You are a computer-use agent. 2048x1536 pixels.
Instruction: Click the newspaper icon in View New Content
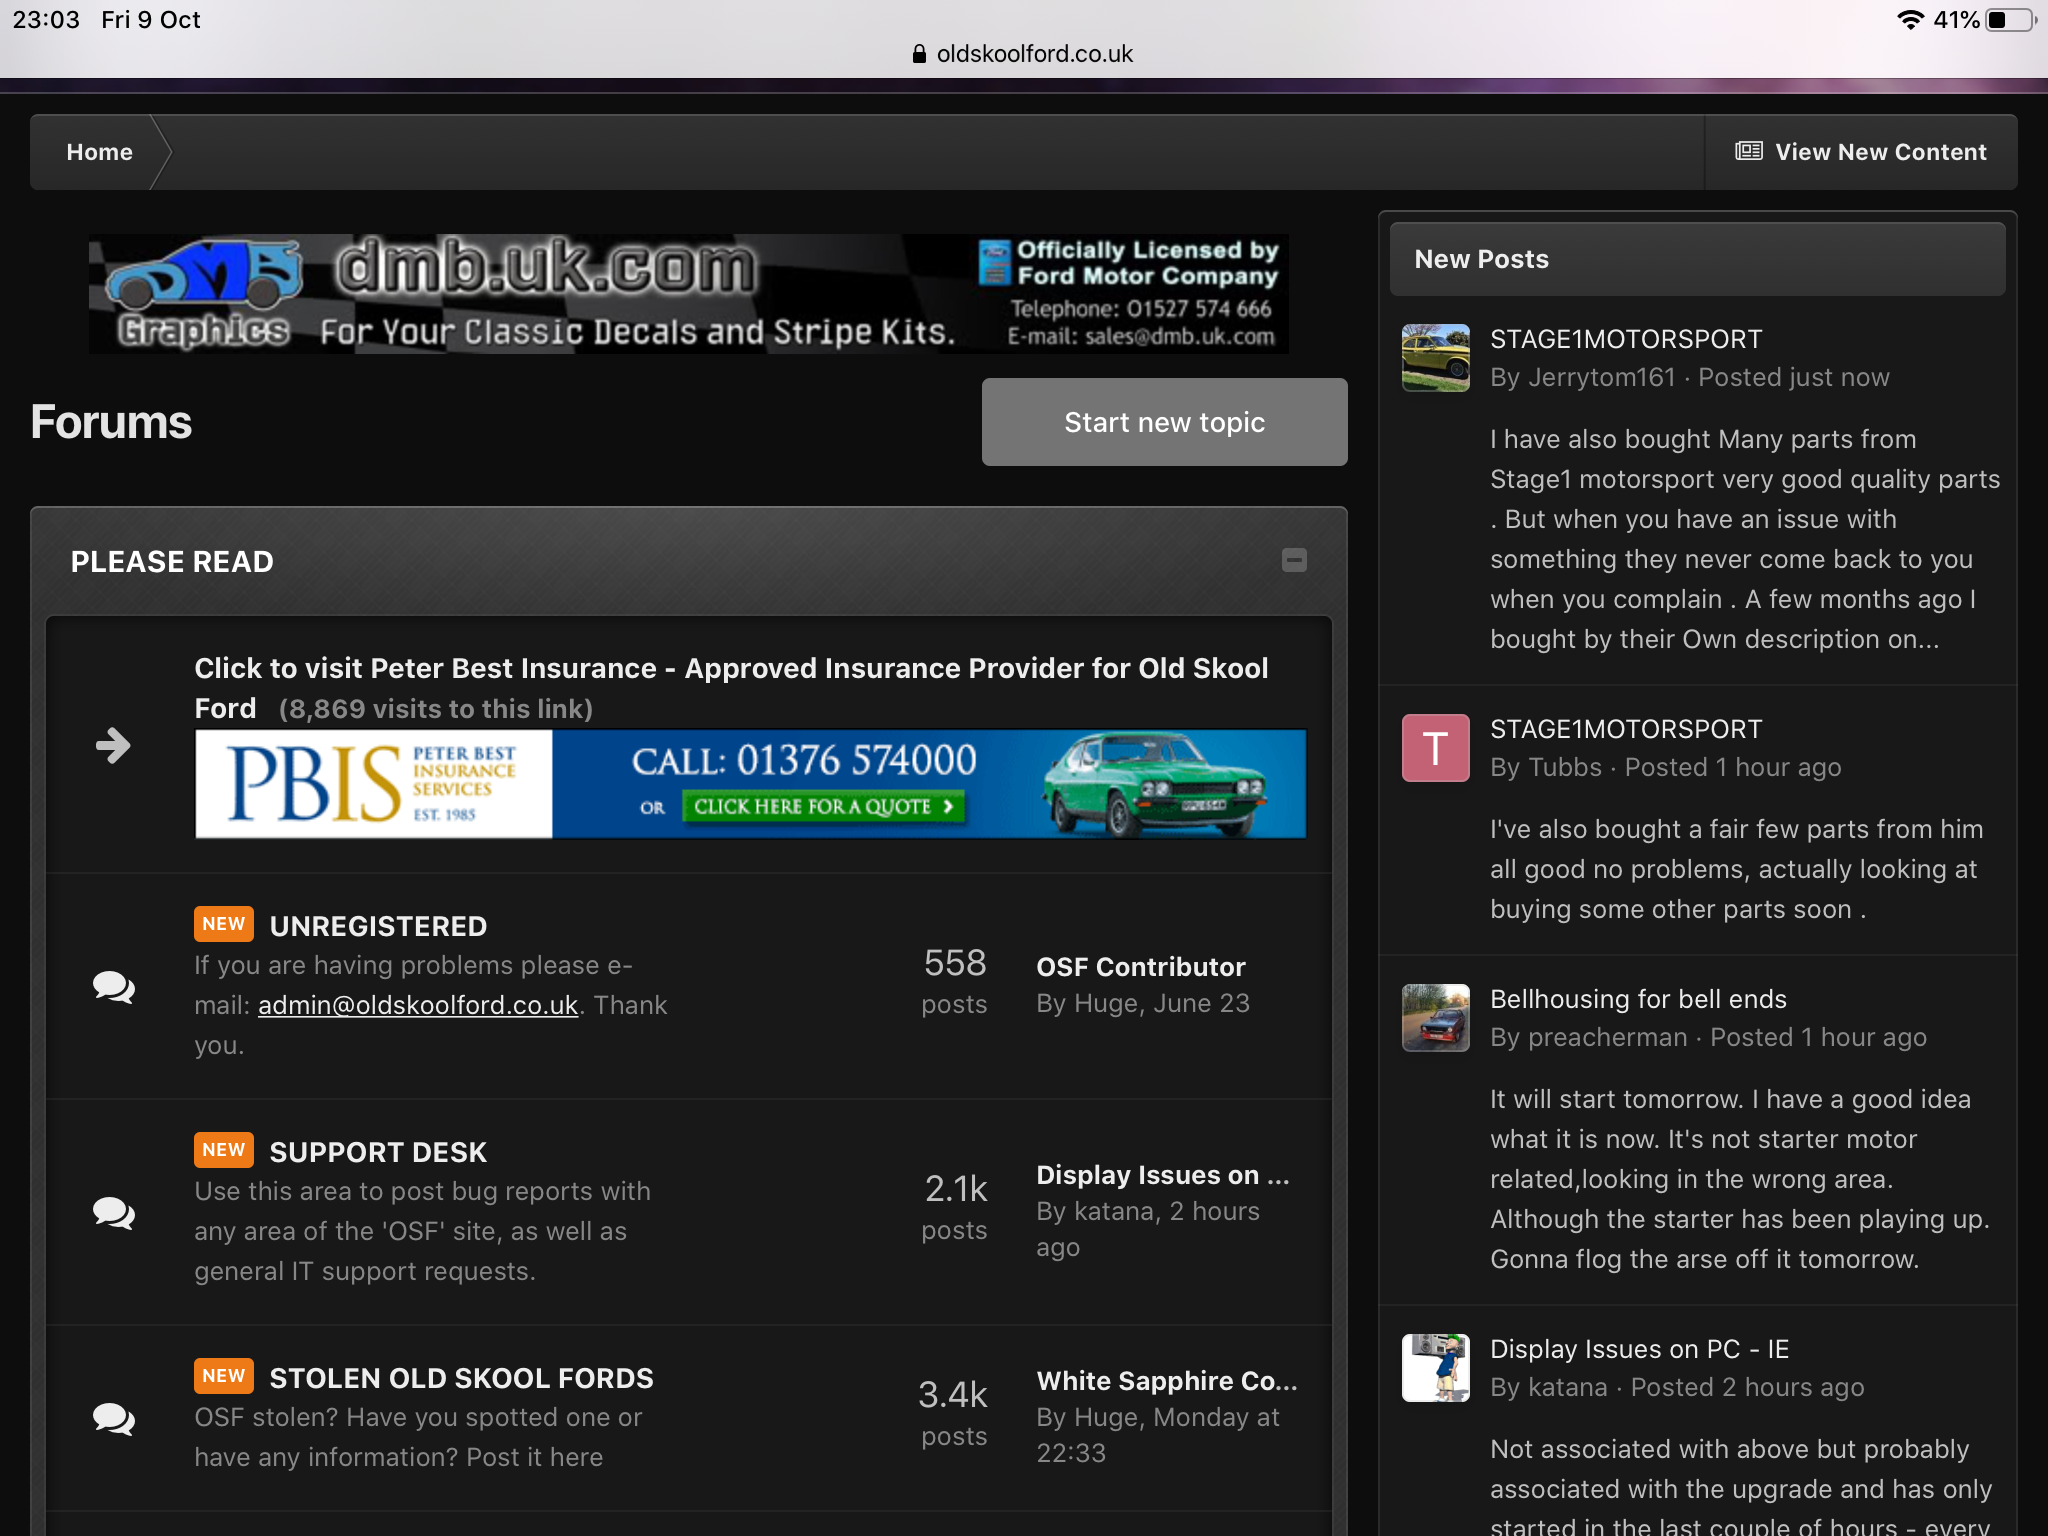(x=1748, y=151)
